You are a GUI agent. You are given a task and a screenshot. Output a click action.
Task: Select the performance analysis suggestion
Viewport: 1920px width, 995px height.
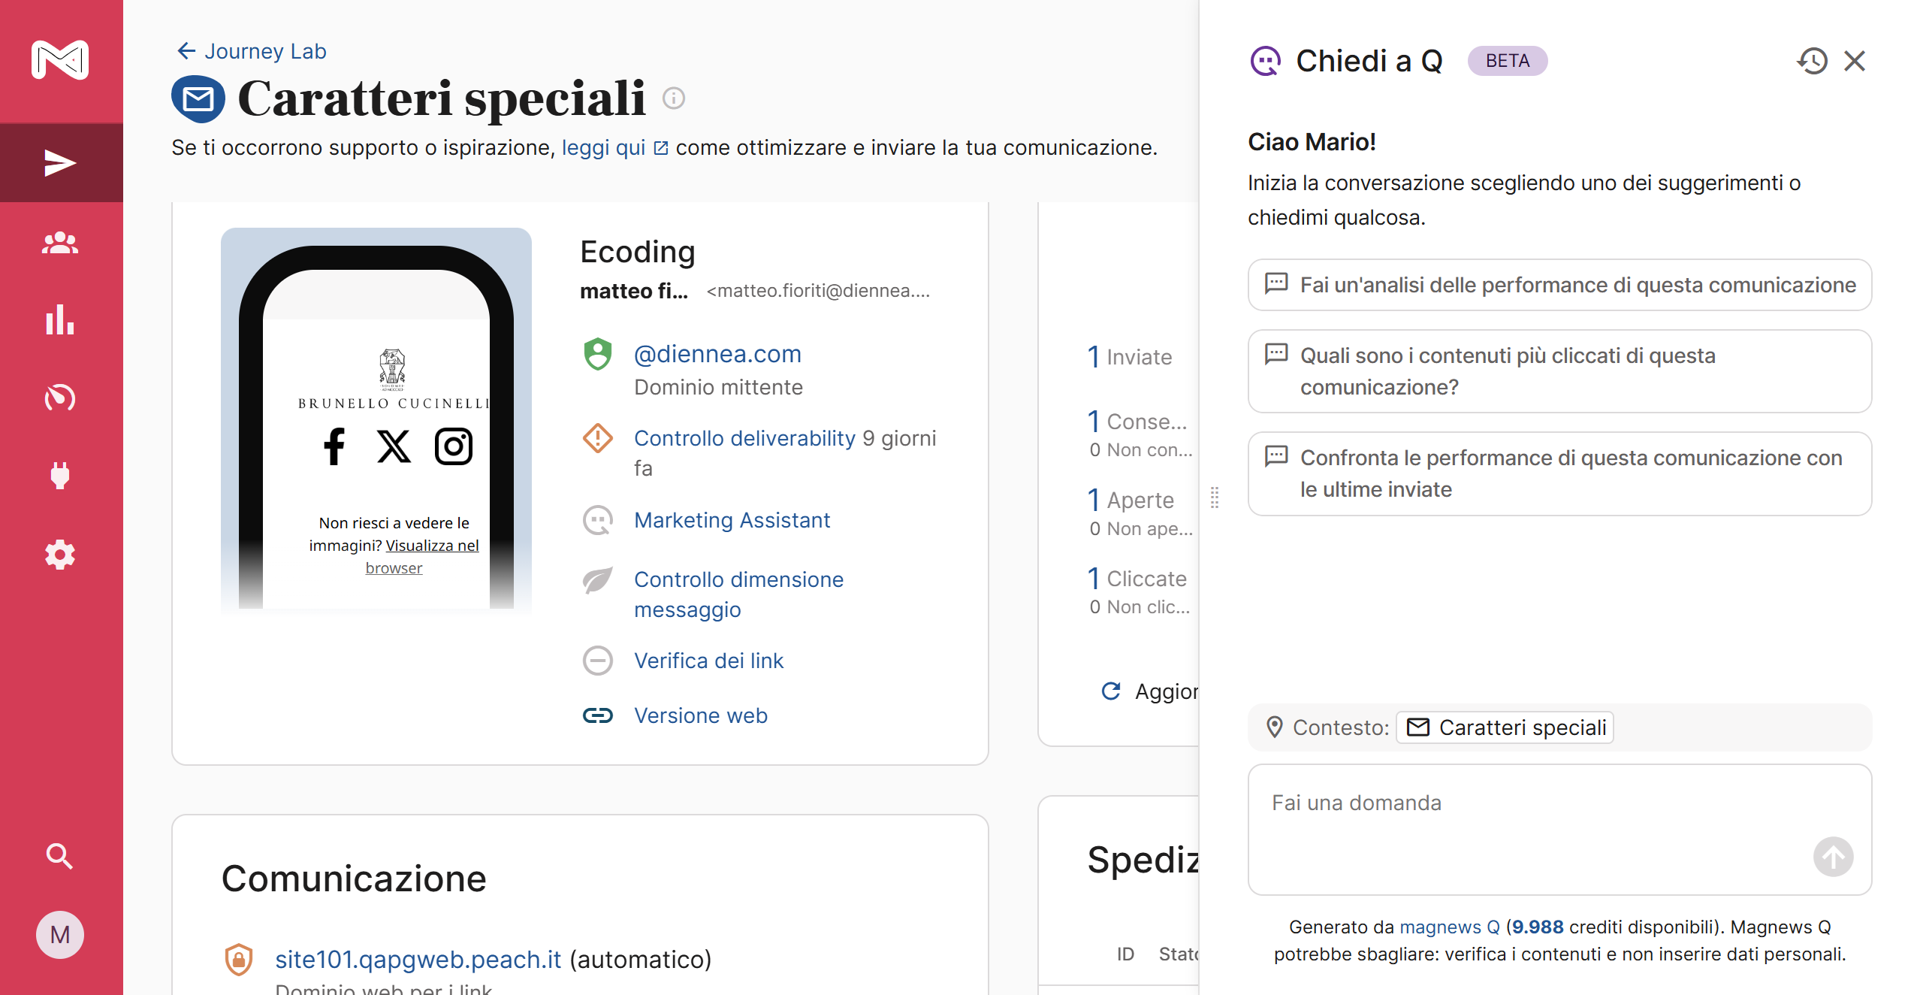point(1559,285)
